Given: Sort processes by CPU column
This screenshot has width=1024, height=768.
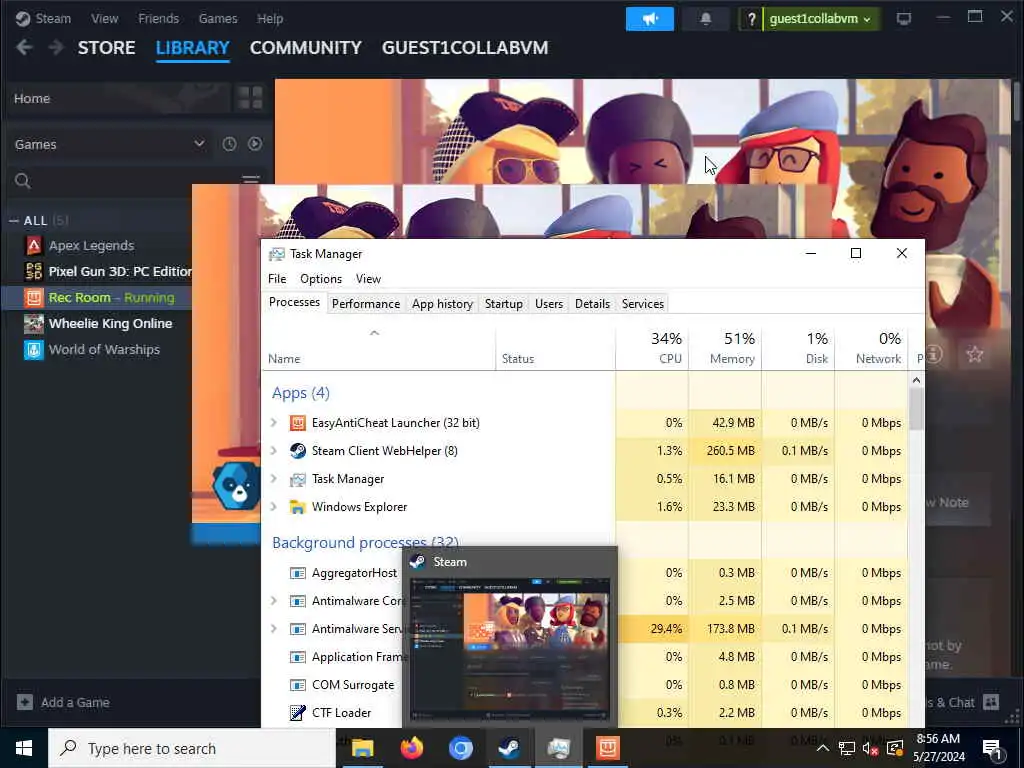Looking at the screenshot, I should 652,348.
